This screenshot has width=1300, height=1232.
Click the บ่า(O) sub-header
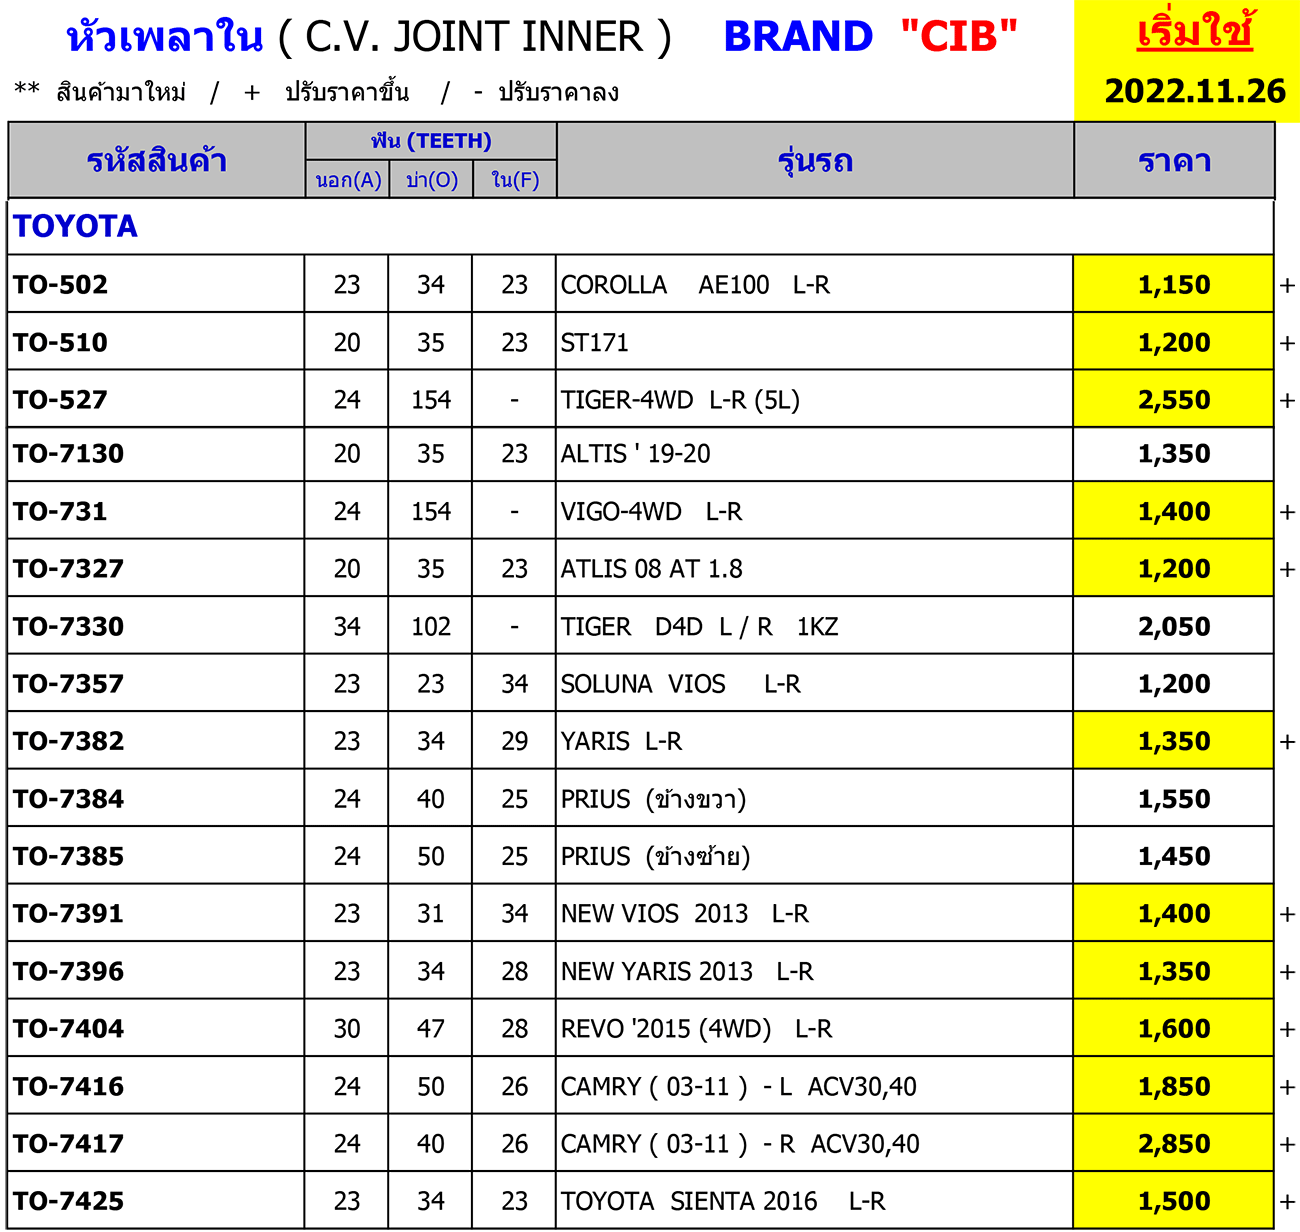[432, 180]
